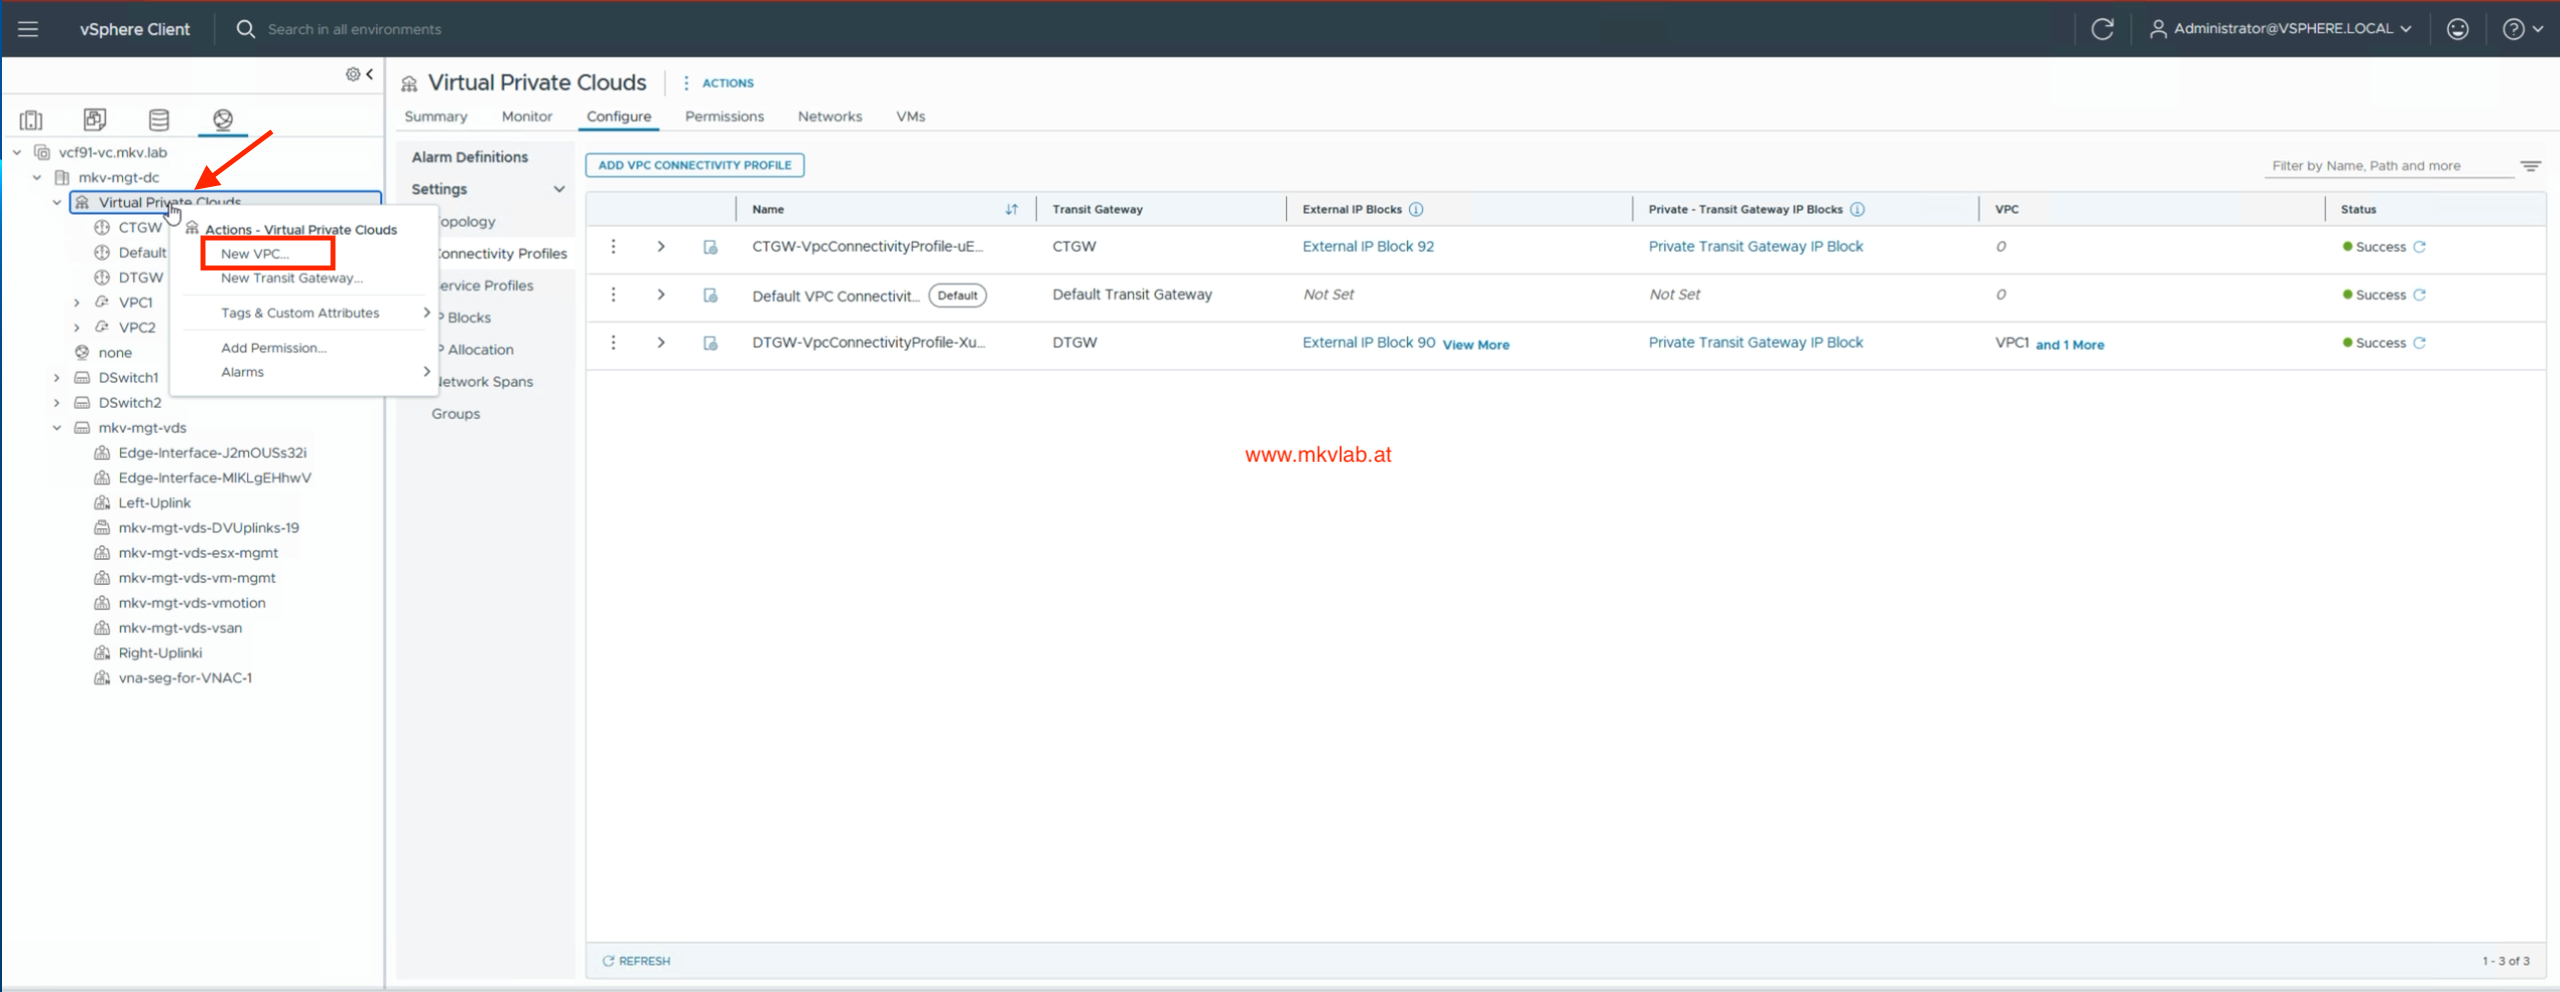
Task: Click into the Filter by Name field
Action: point(2390,166)
